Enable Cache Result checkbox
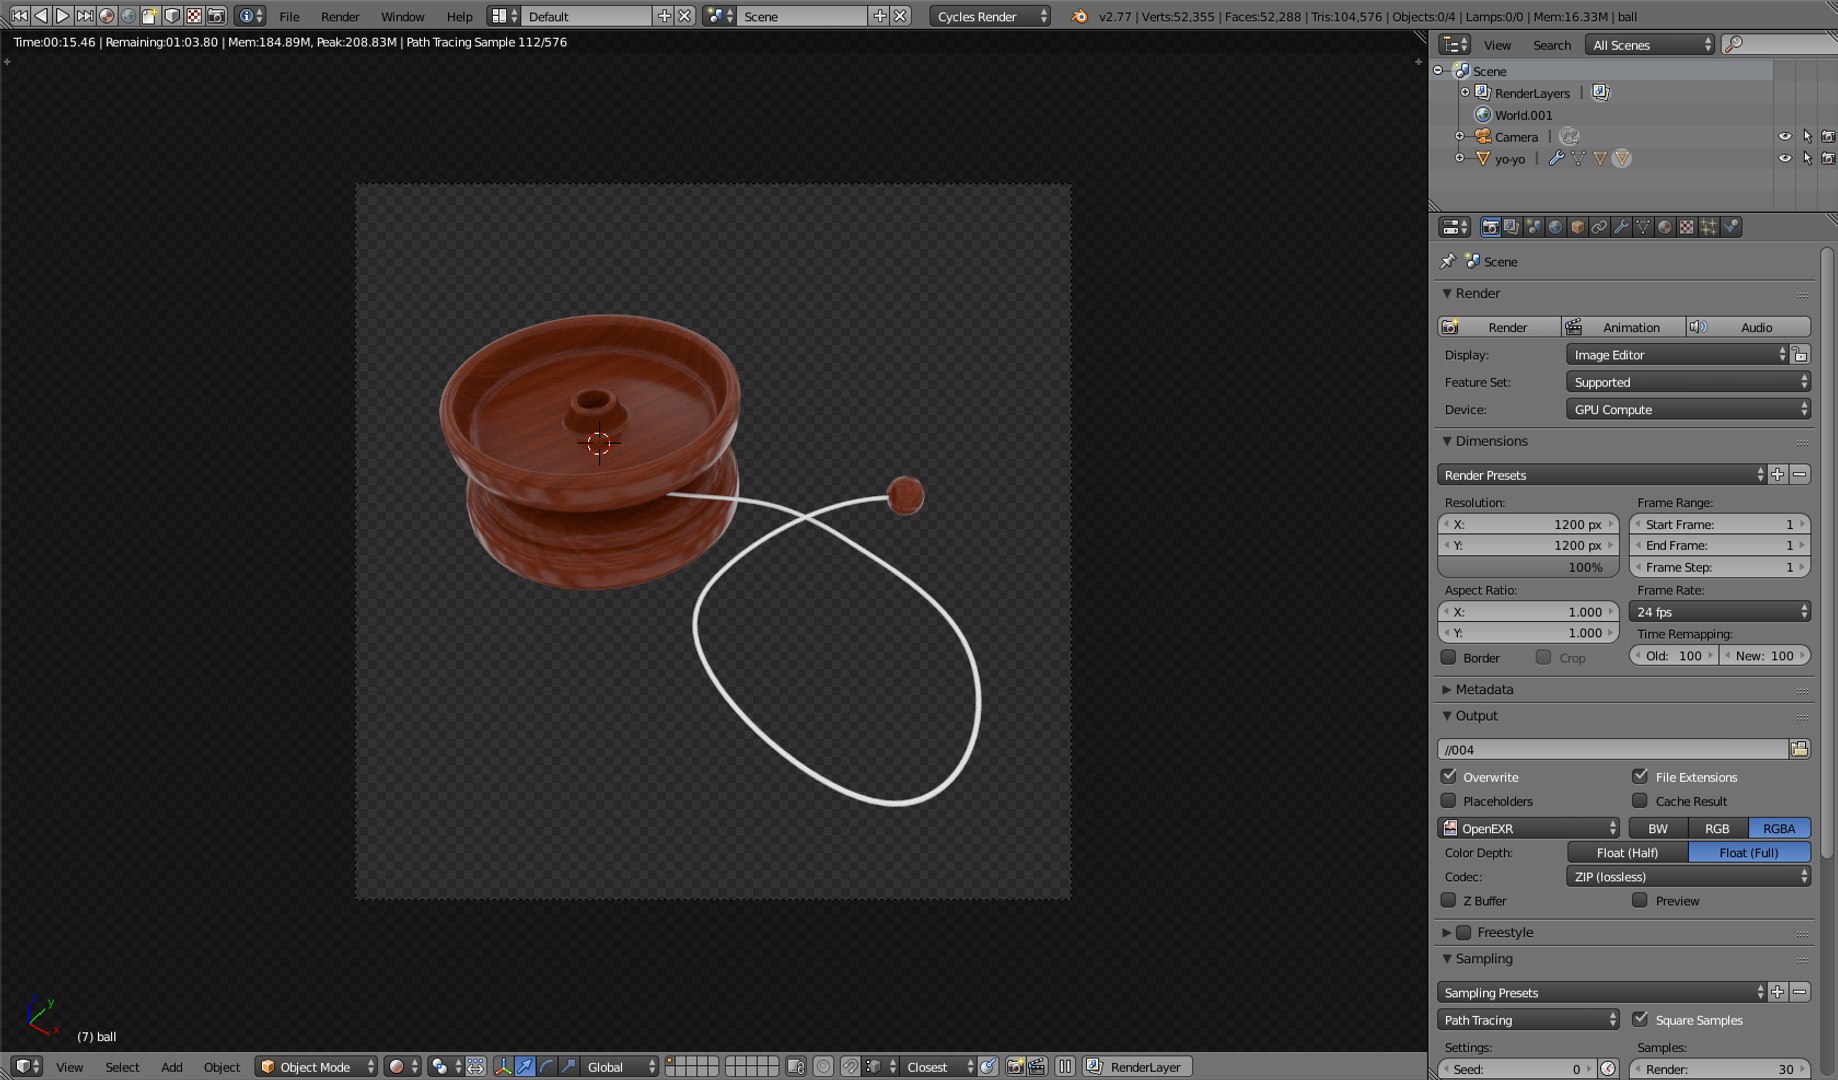The width and height of the screenshot is (1838, 1080). [1640, 800]
